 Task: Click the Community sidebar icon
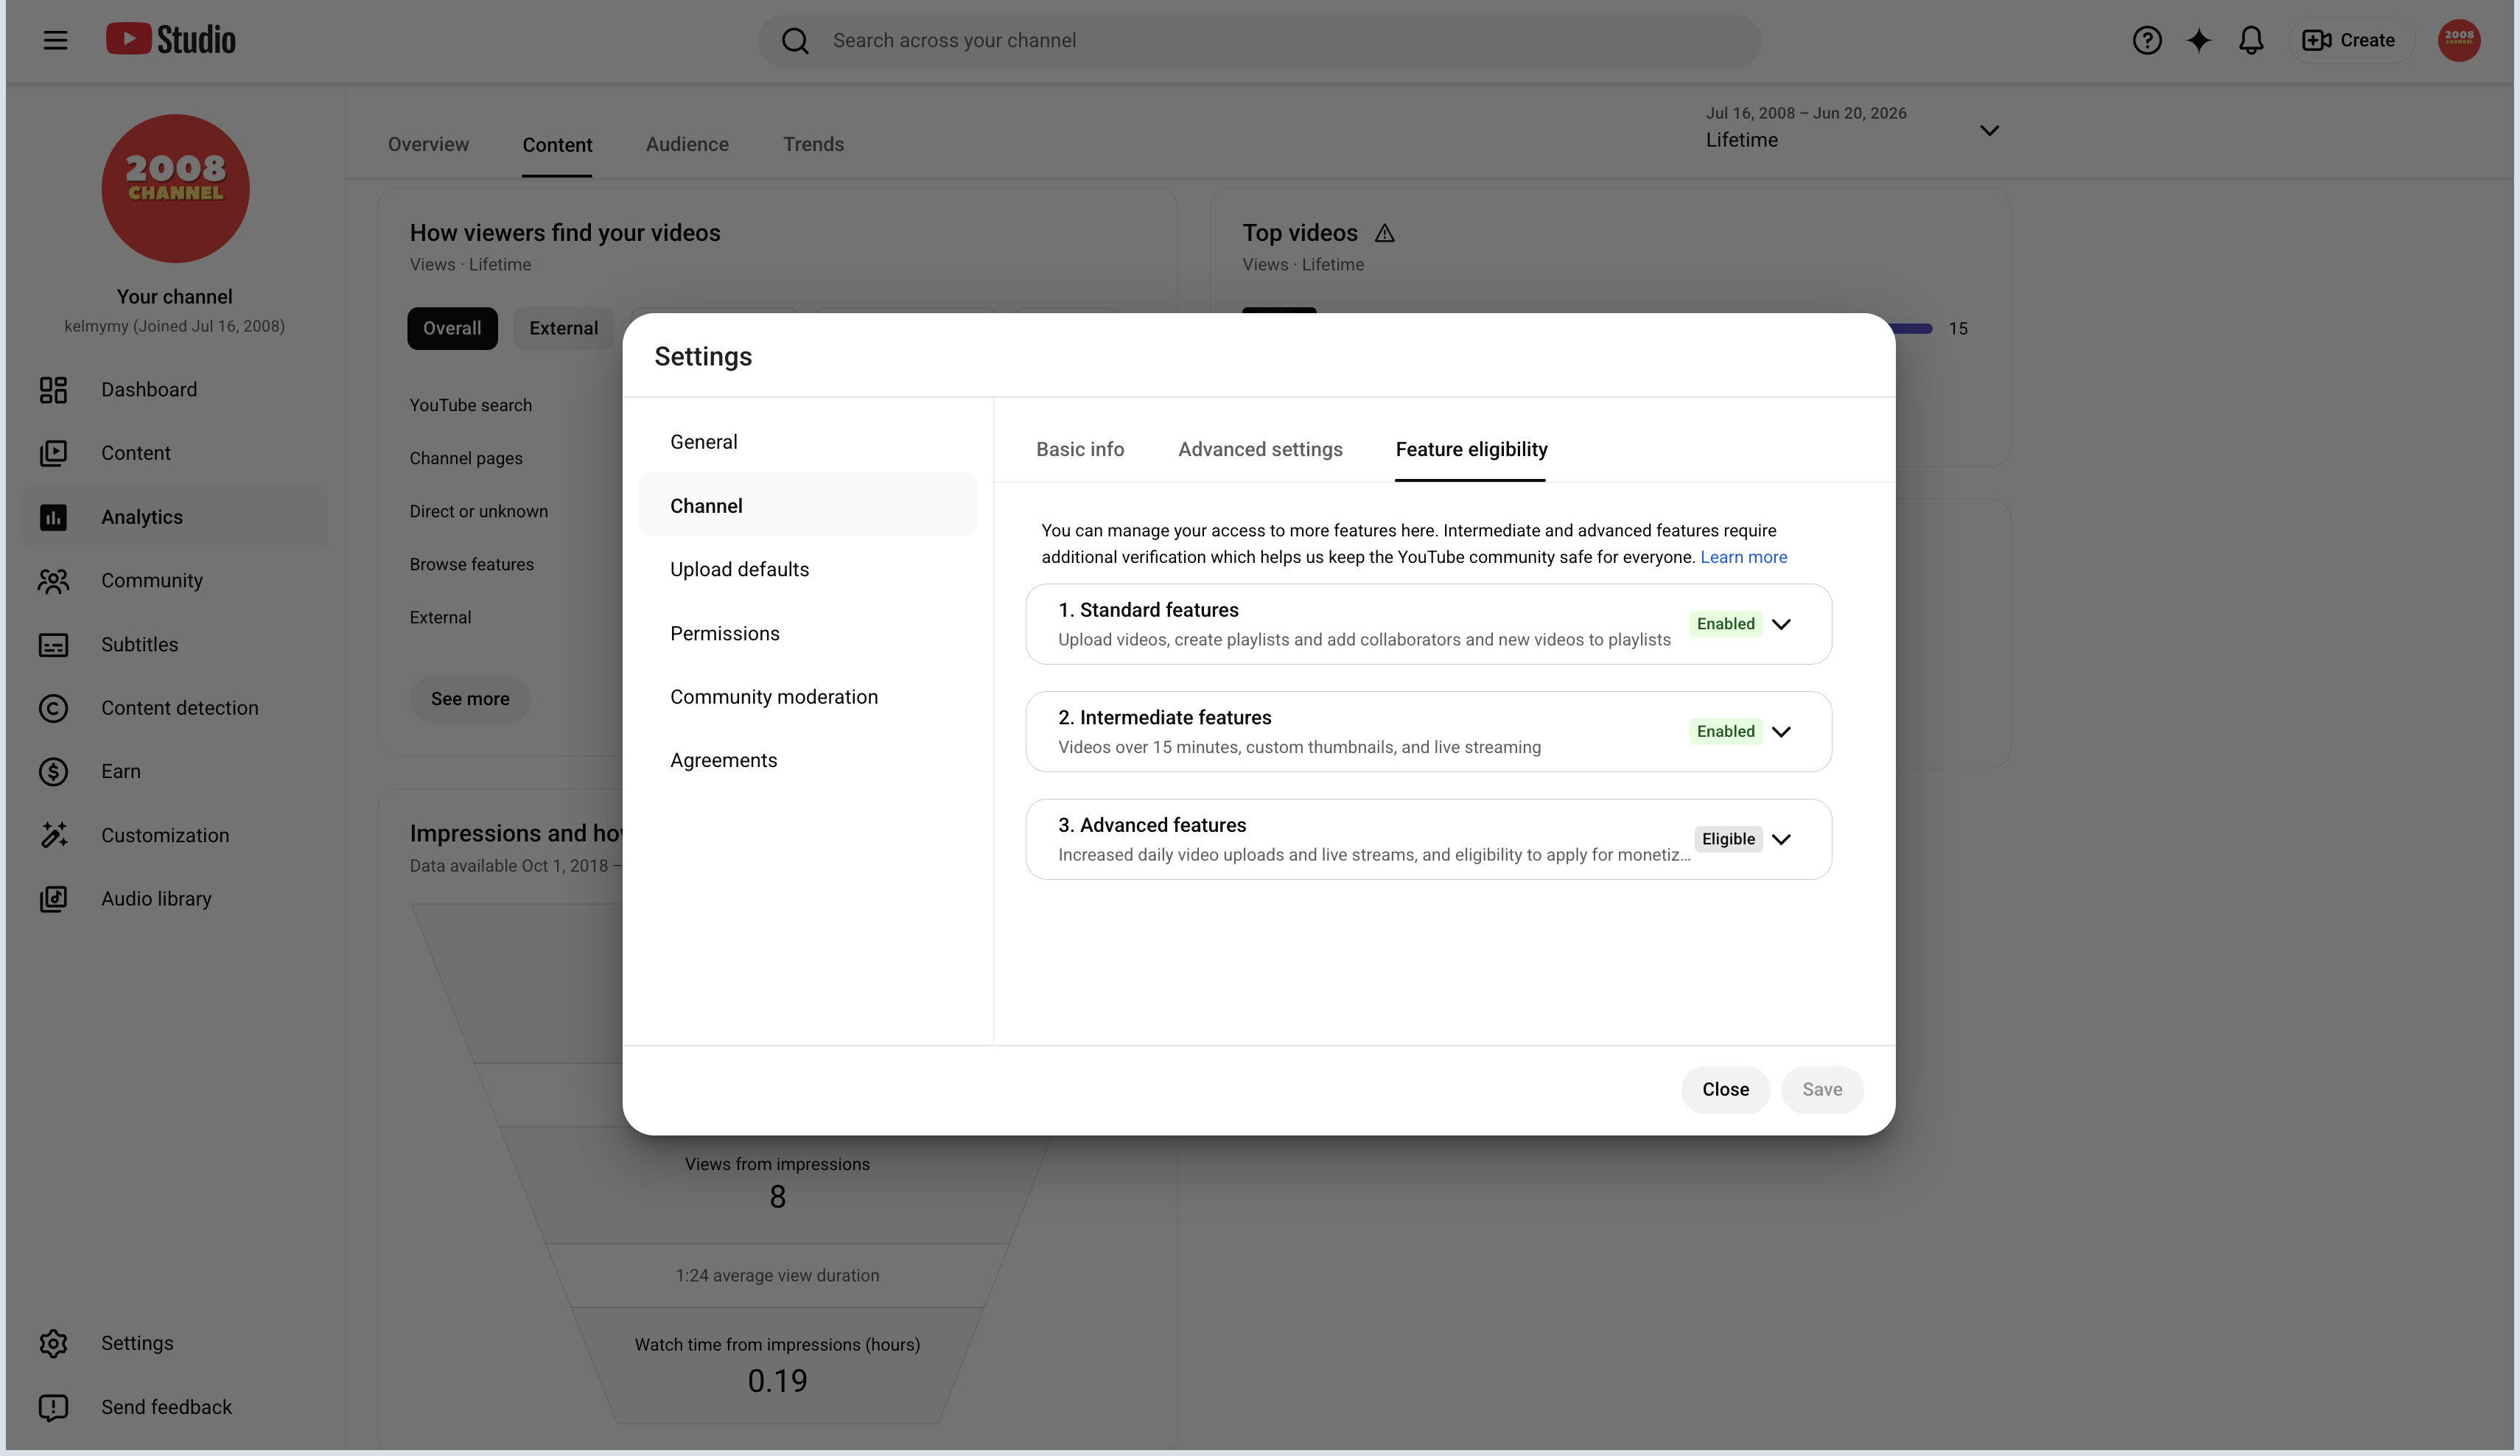coord(53,581)
